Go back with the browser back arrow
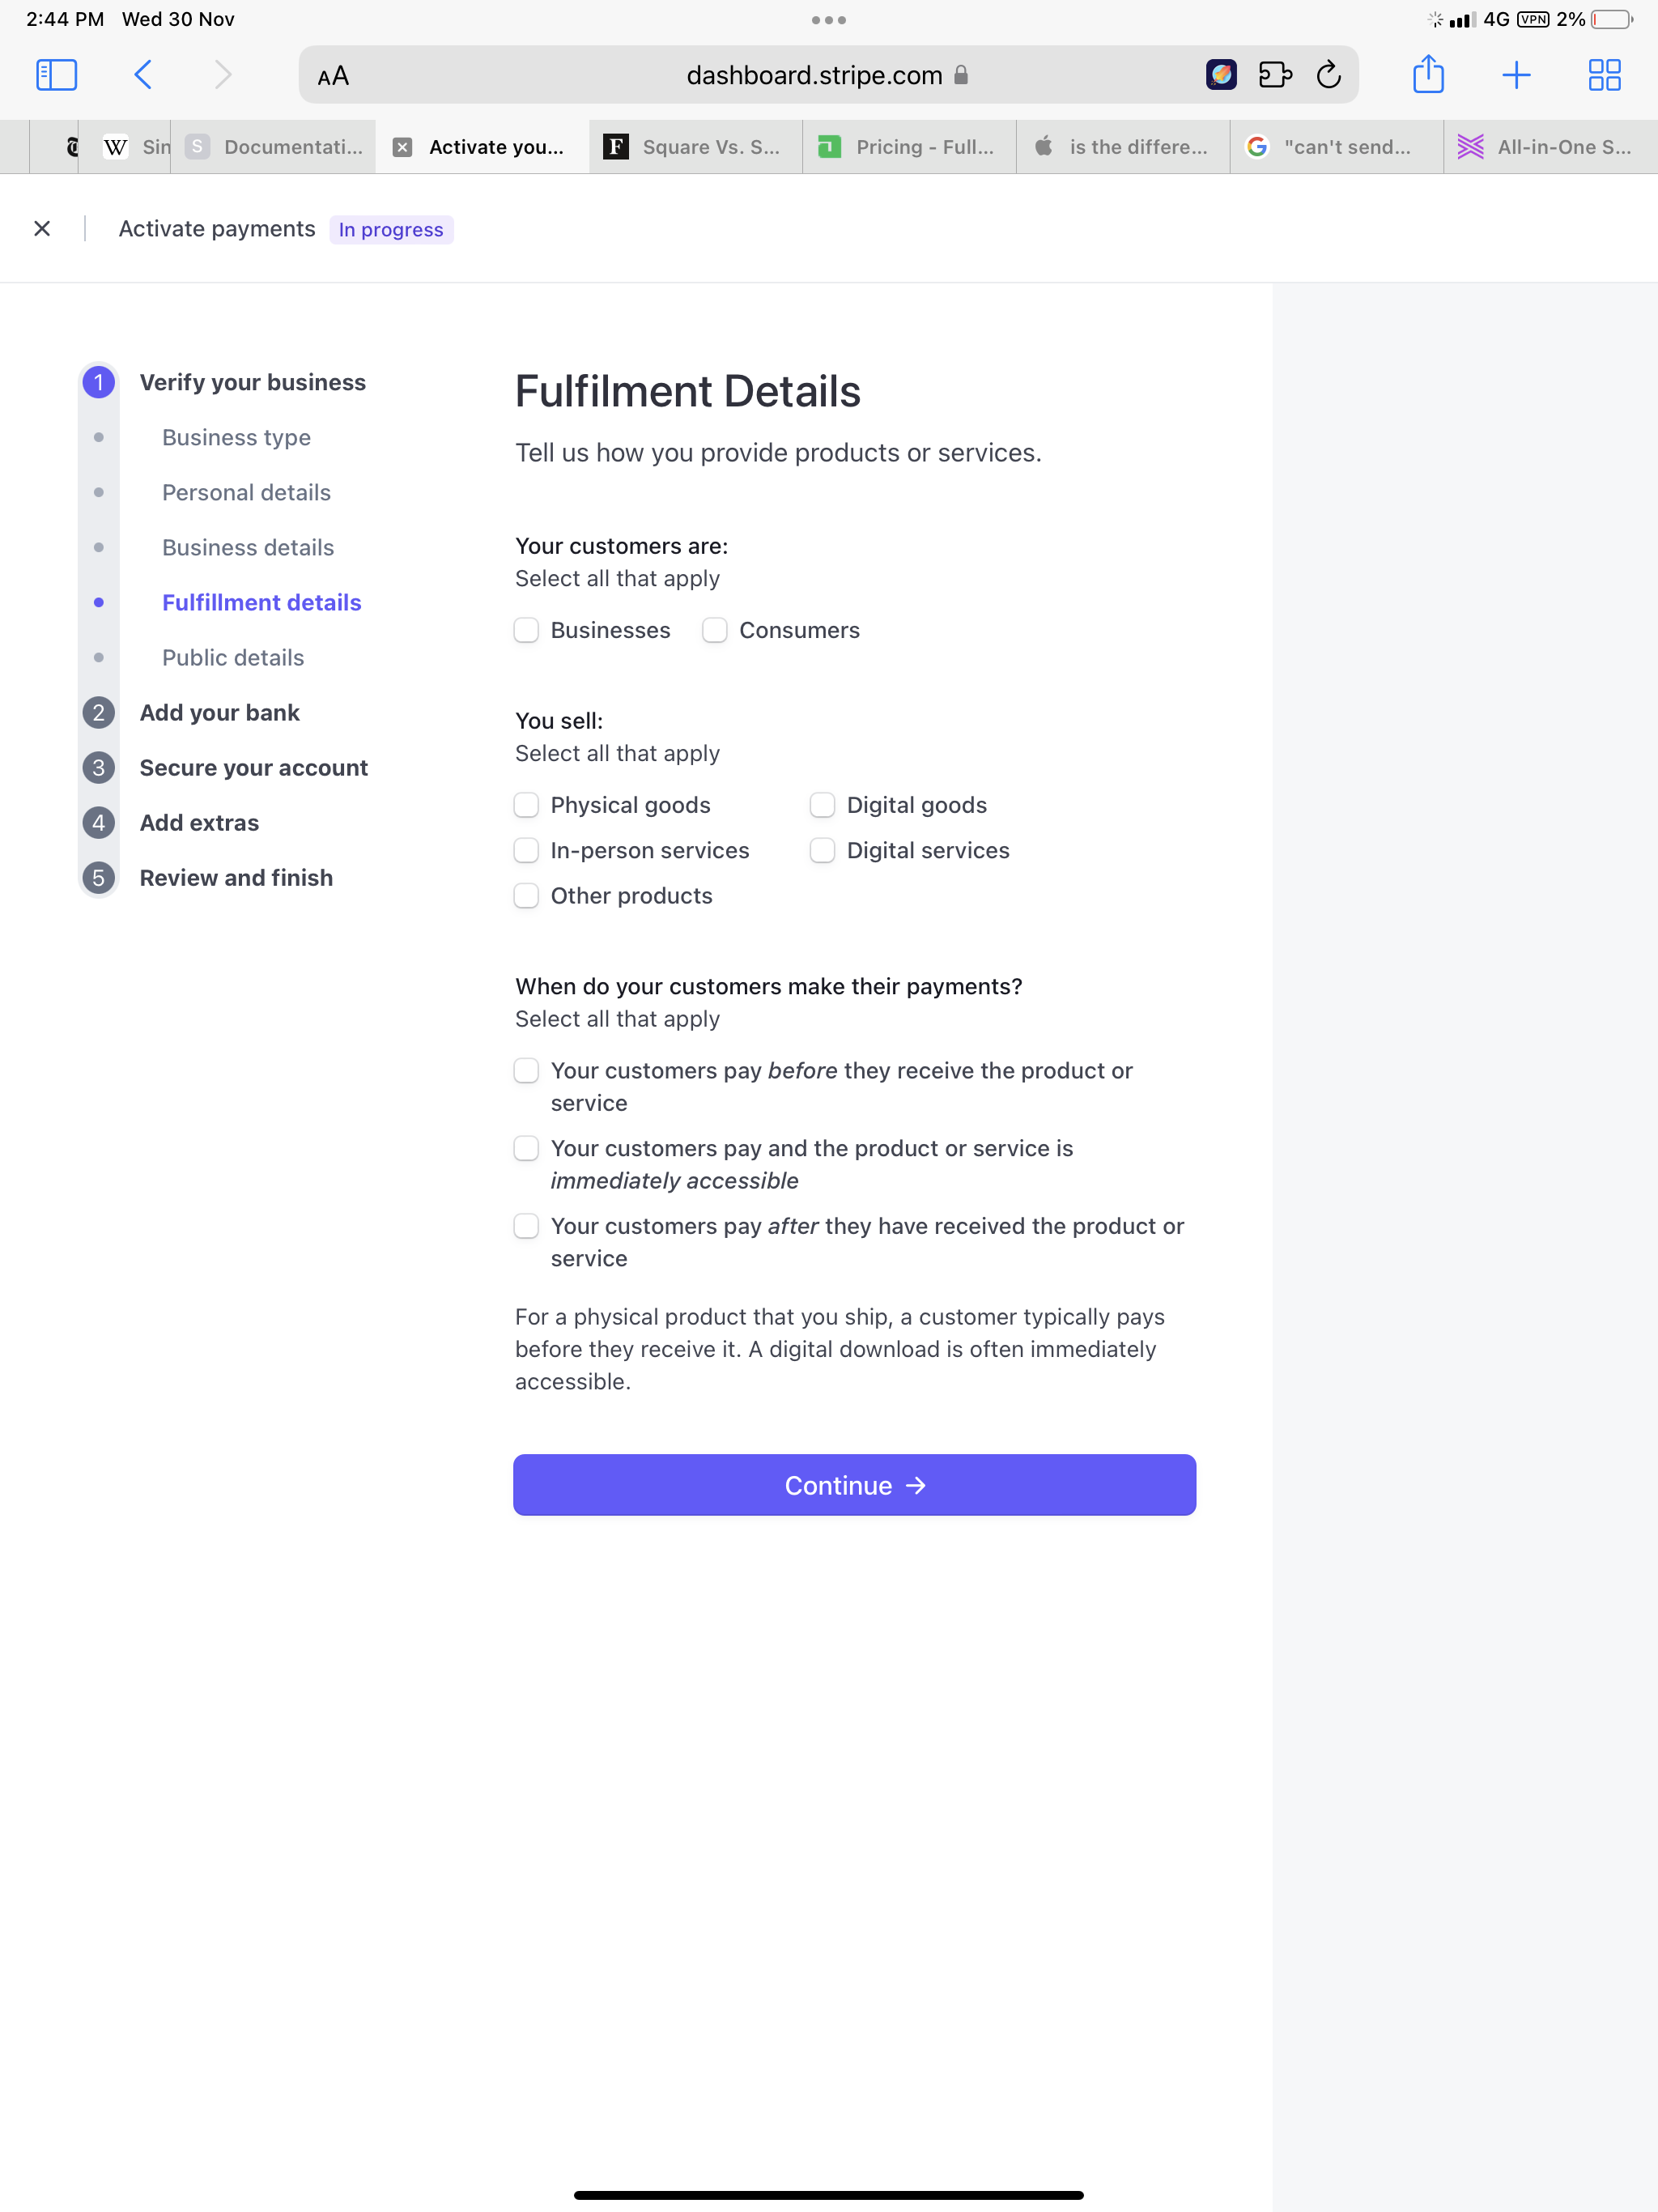Image resolution: width=1658 pixels, height=2212 pixels. [144, 75]
